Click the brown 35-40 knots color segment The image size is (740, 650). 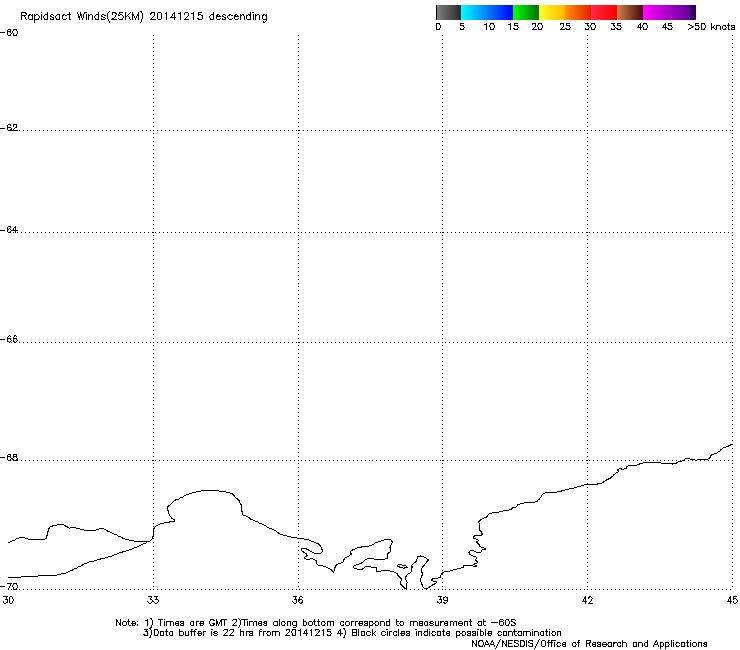click(630, 12)
